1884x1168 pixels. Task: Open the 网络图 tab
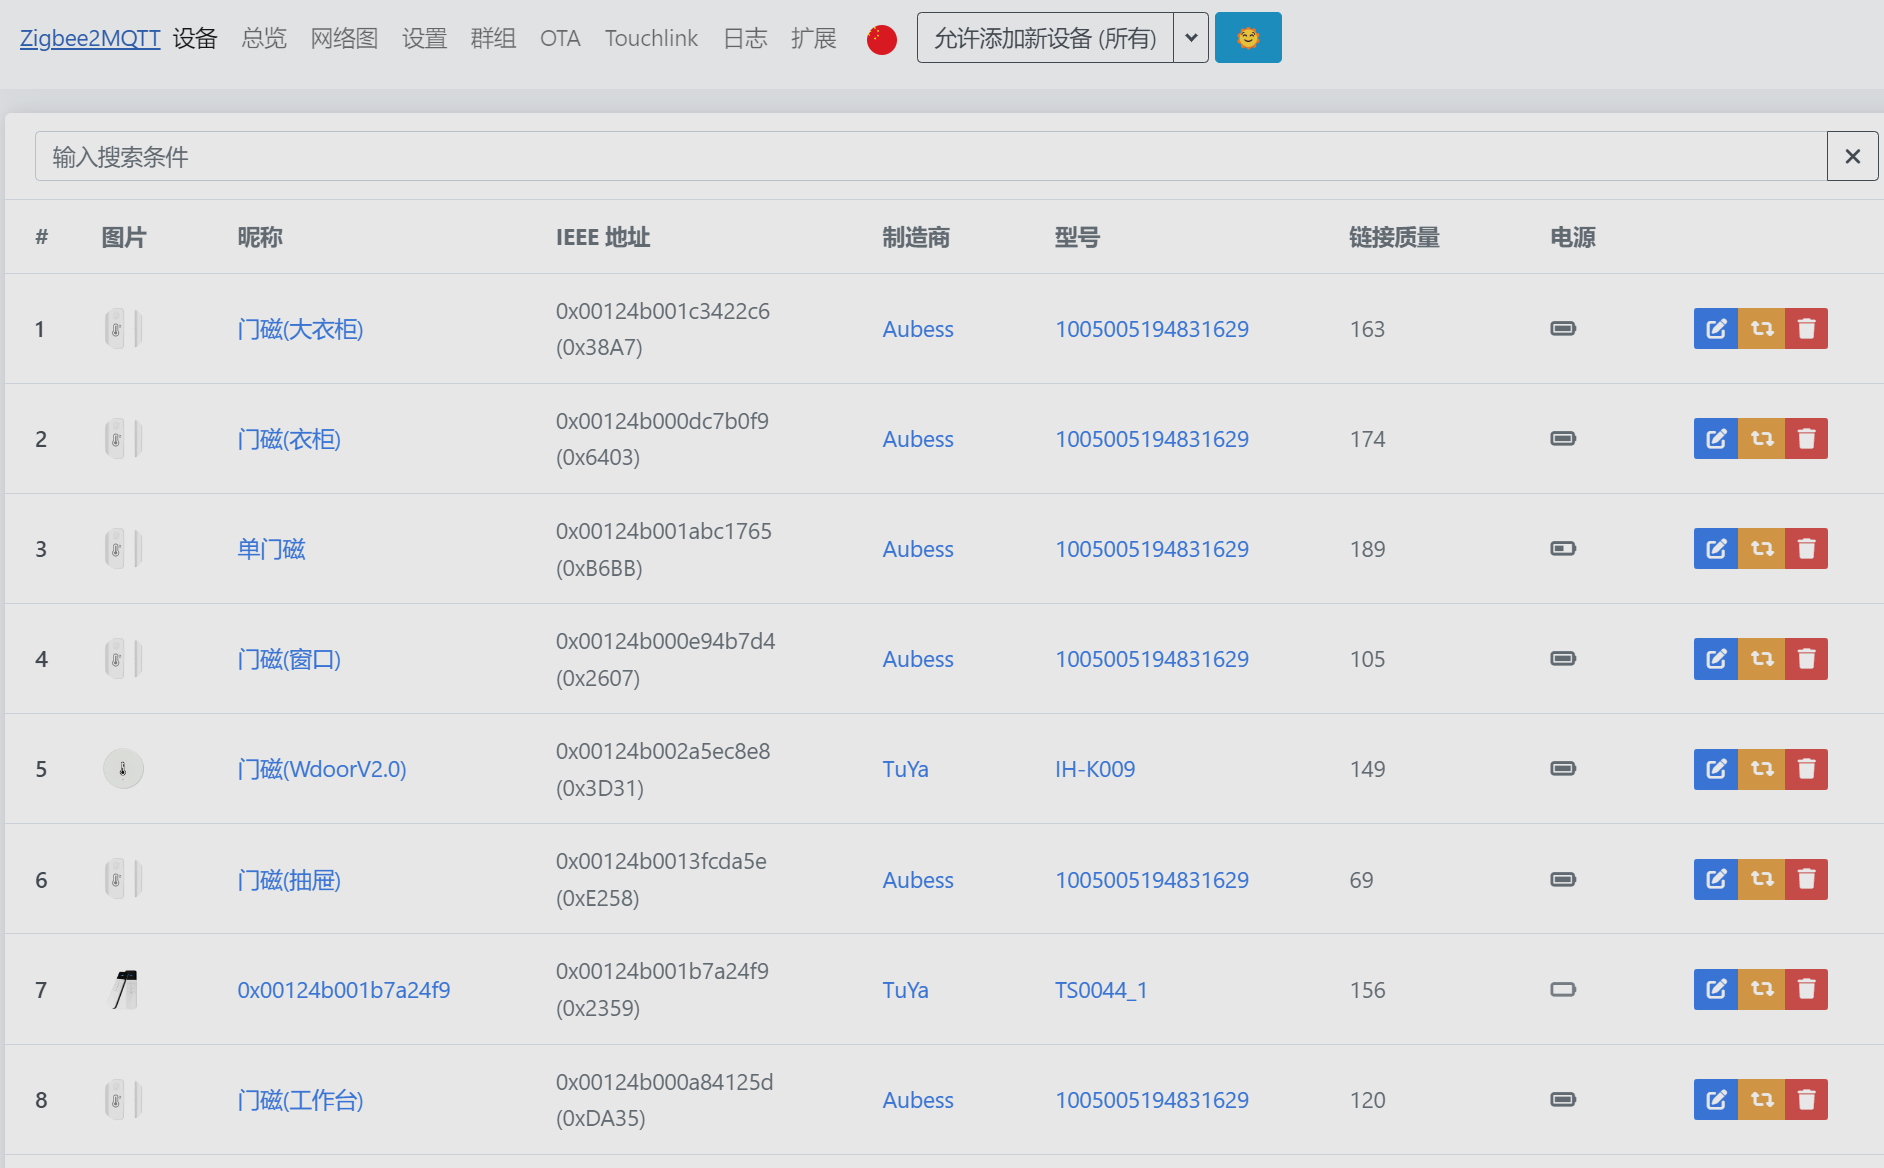pyautogui.click(x=344, y=38)
